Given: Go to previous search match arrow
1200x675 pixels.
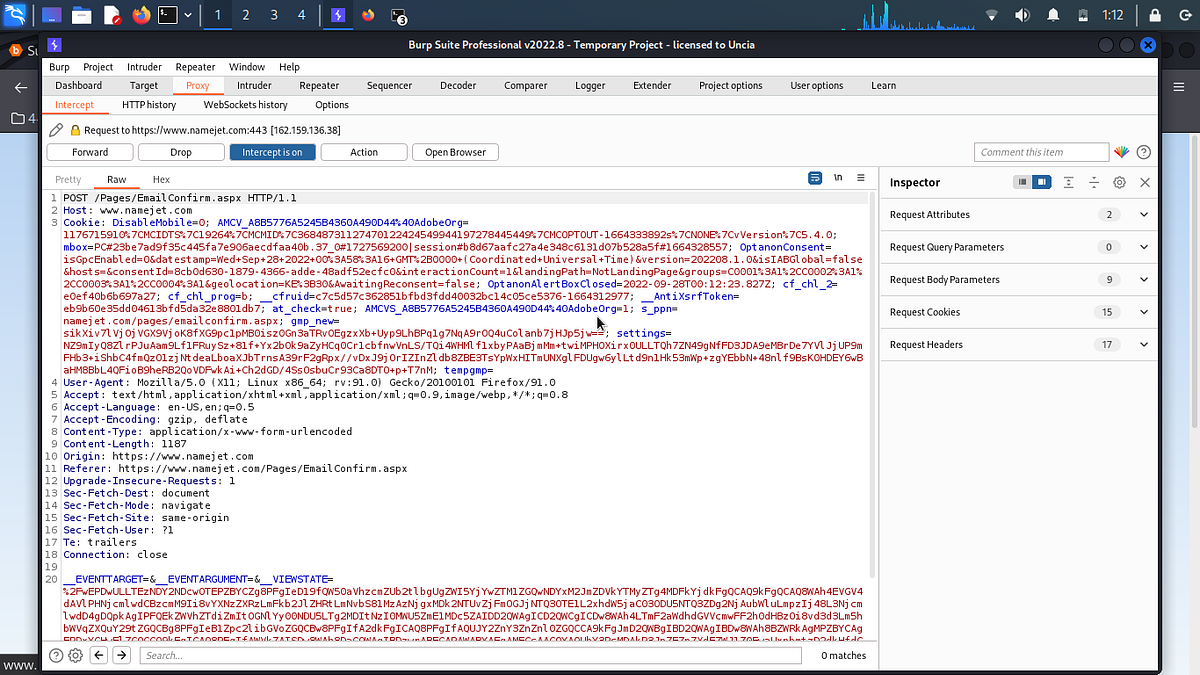Looking at the screenshot, I should [x=99, y=655].
